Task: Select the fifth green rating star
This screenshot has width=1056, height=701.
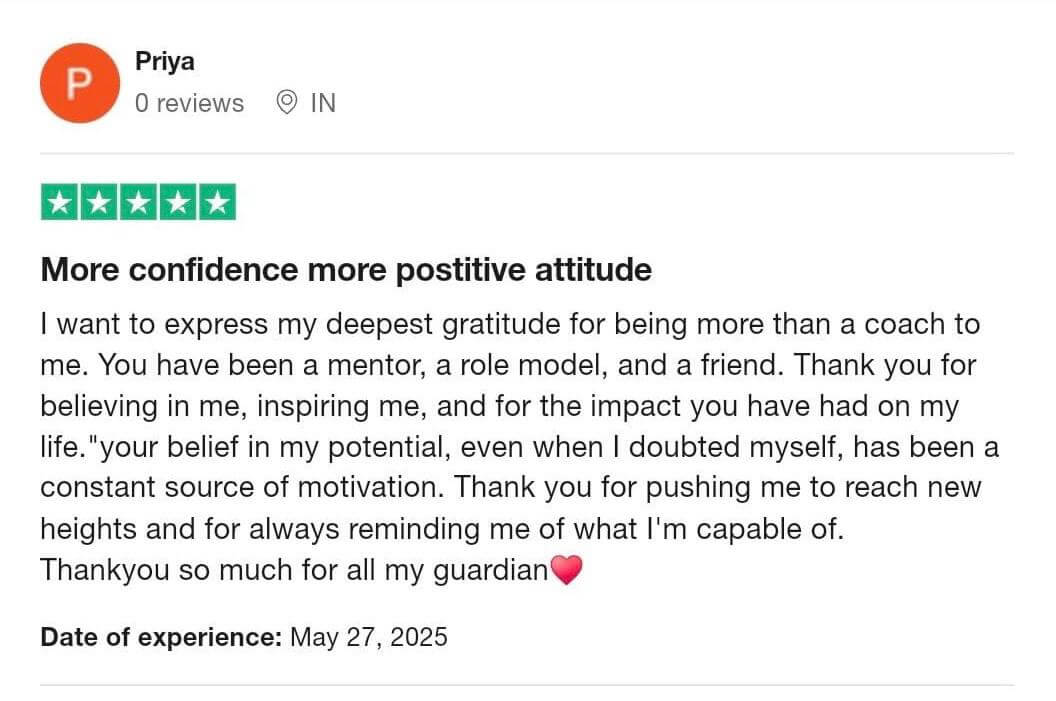Action: pos(218,202)
